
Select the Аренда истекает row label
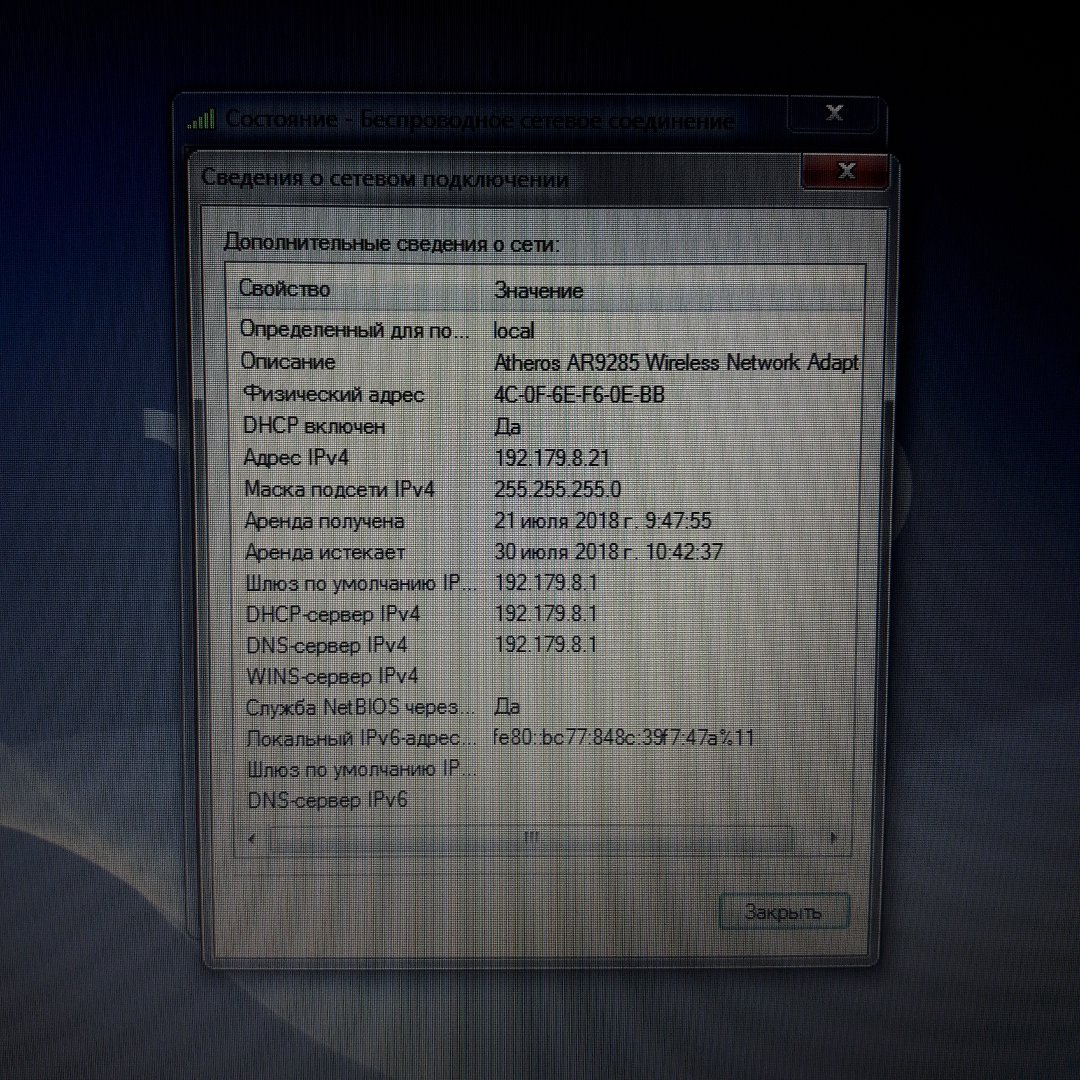(x=325, y=552)
